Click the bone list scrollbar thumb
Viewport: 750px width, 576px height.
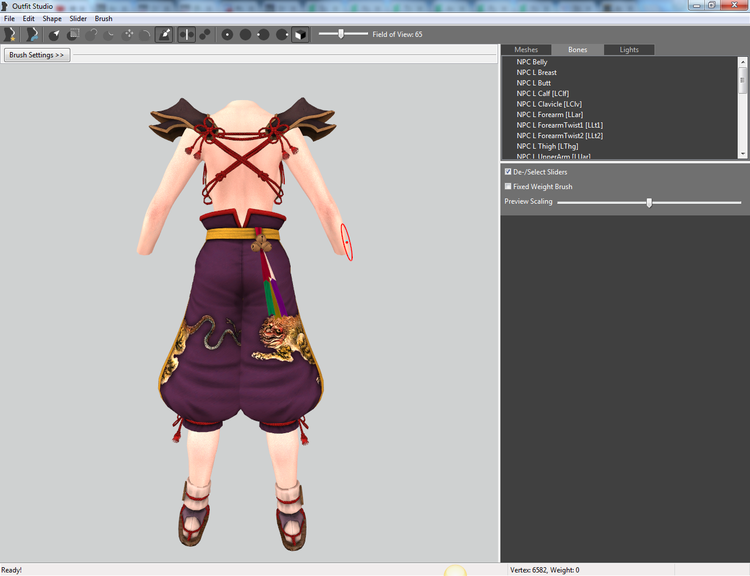tap(743, 80)
